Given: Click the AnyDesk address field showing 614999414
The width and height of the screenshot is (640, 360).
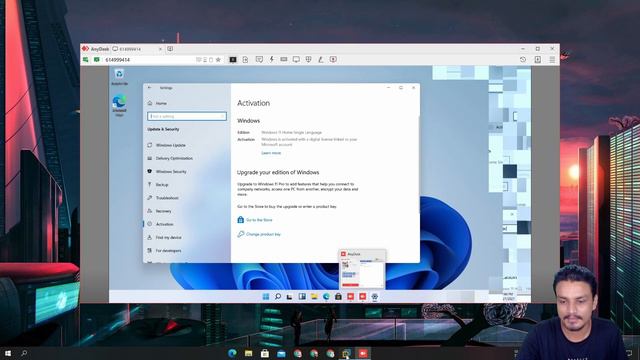Looking at the screenshot, I should point(149,60).
